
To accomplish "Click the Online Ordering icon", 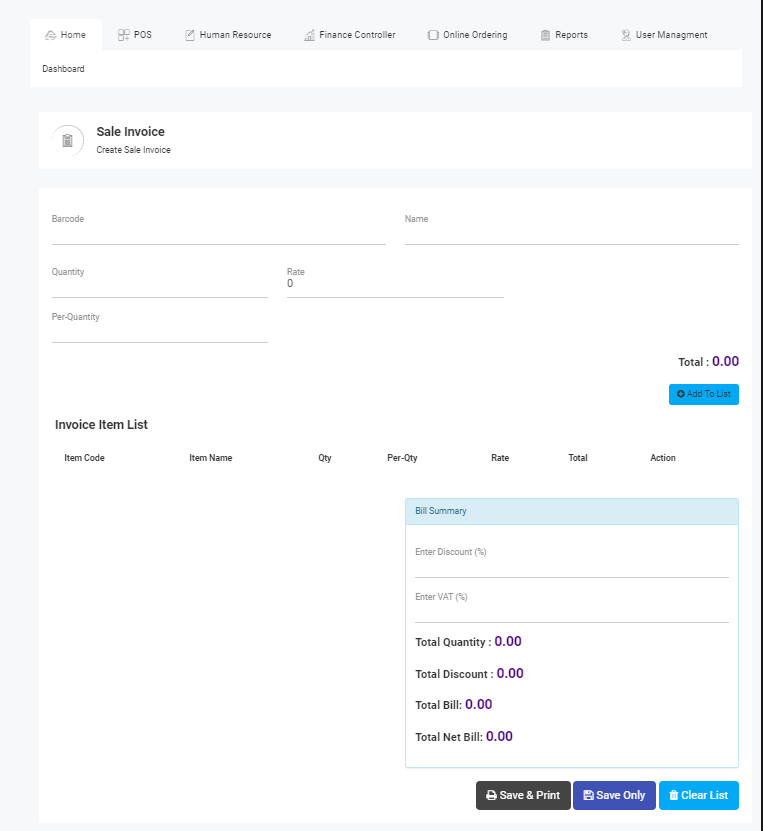I will coord(433,35).
